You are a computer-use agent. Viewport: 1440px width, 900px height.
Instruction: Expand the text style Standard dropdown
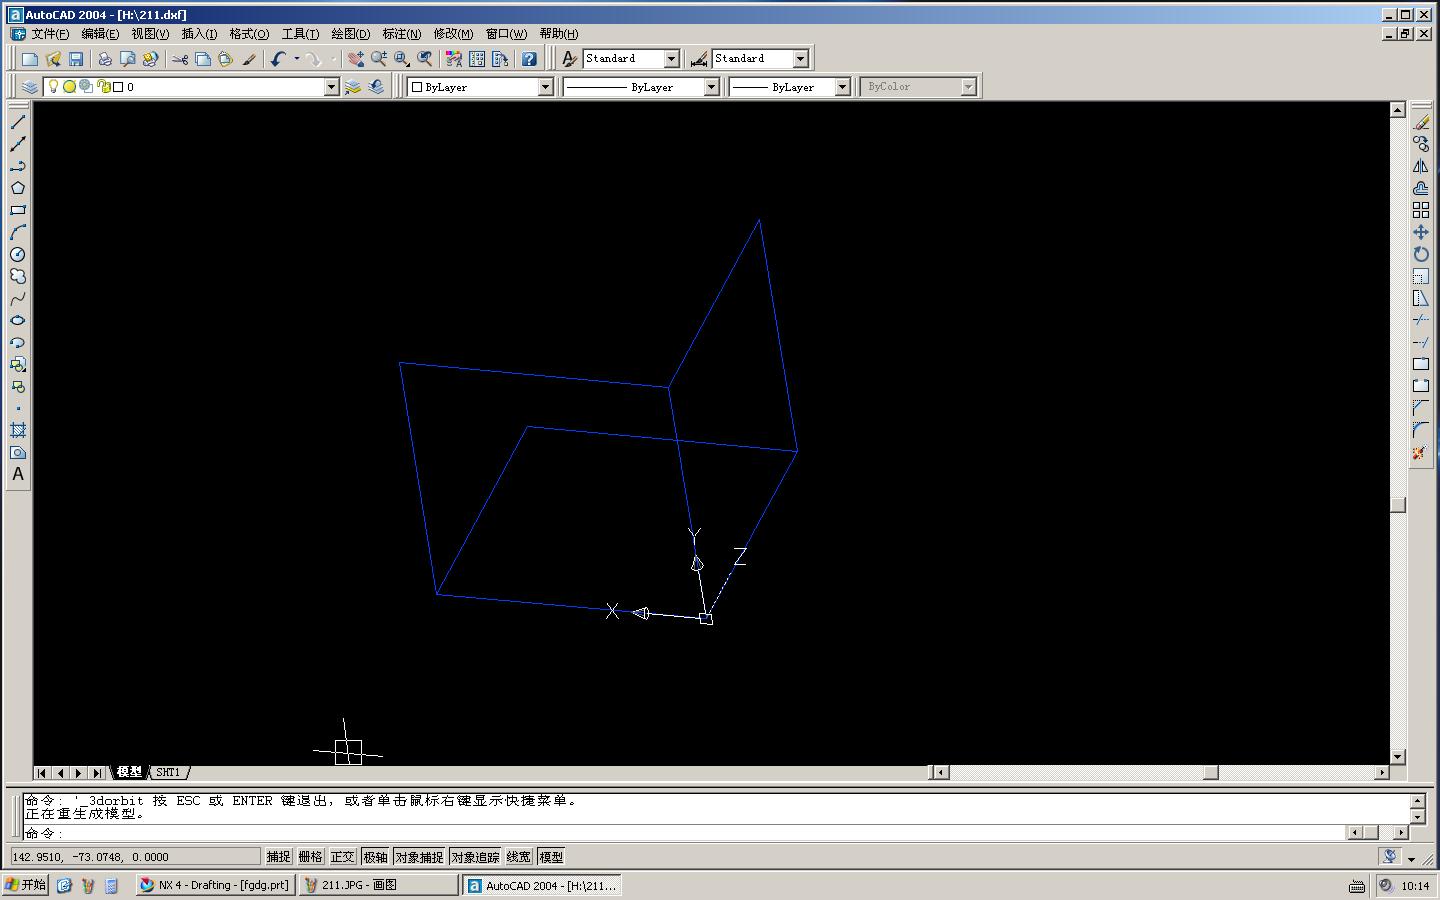(x=671, y=59)
